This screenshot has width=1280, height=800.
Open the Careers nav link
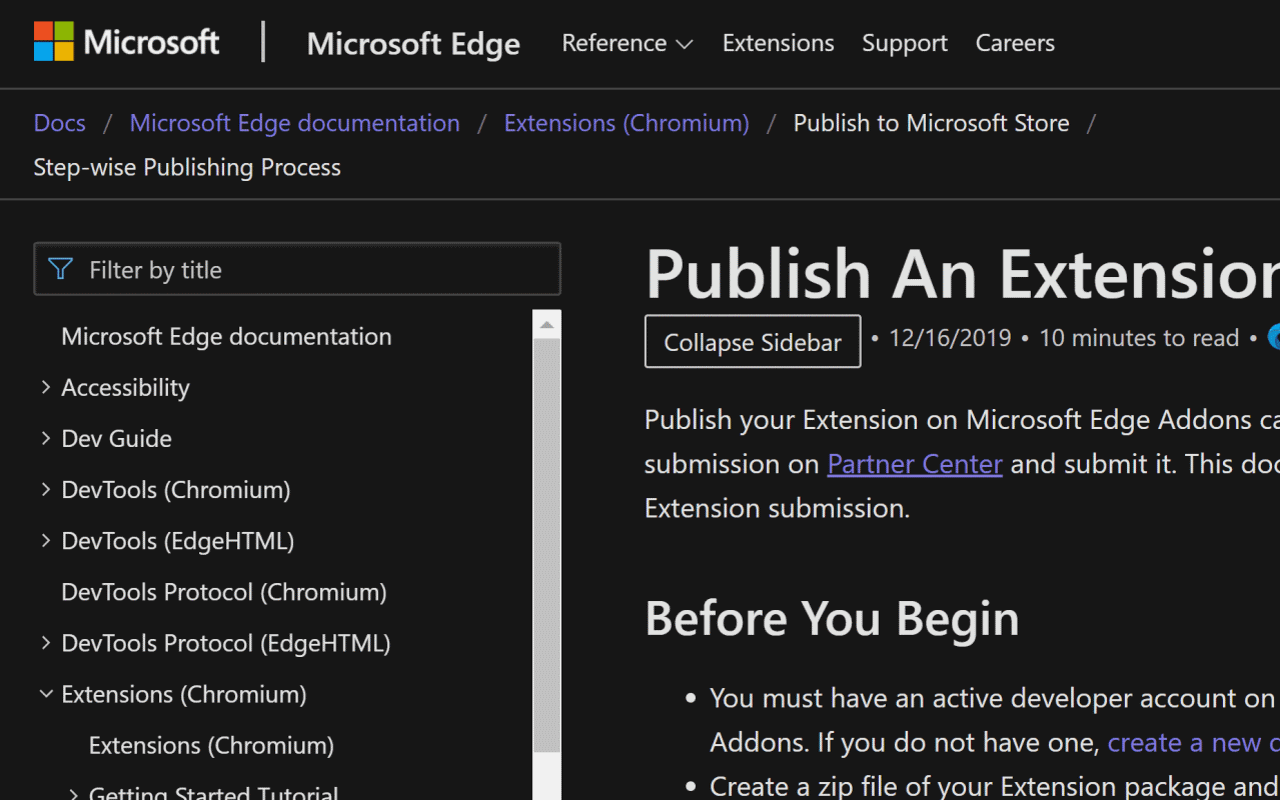tap(1014, 43)
